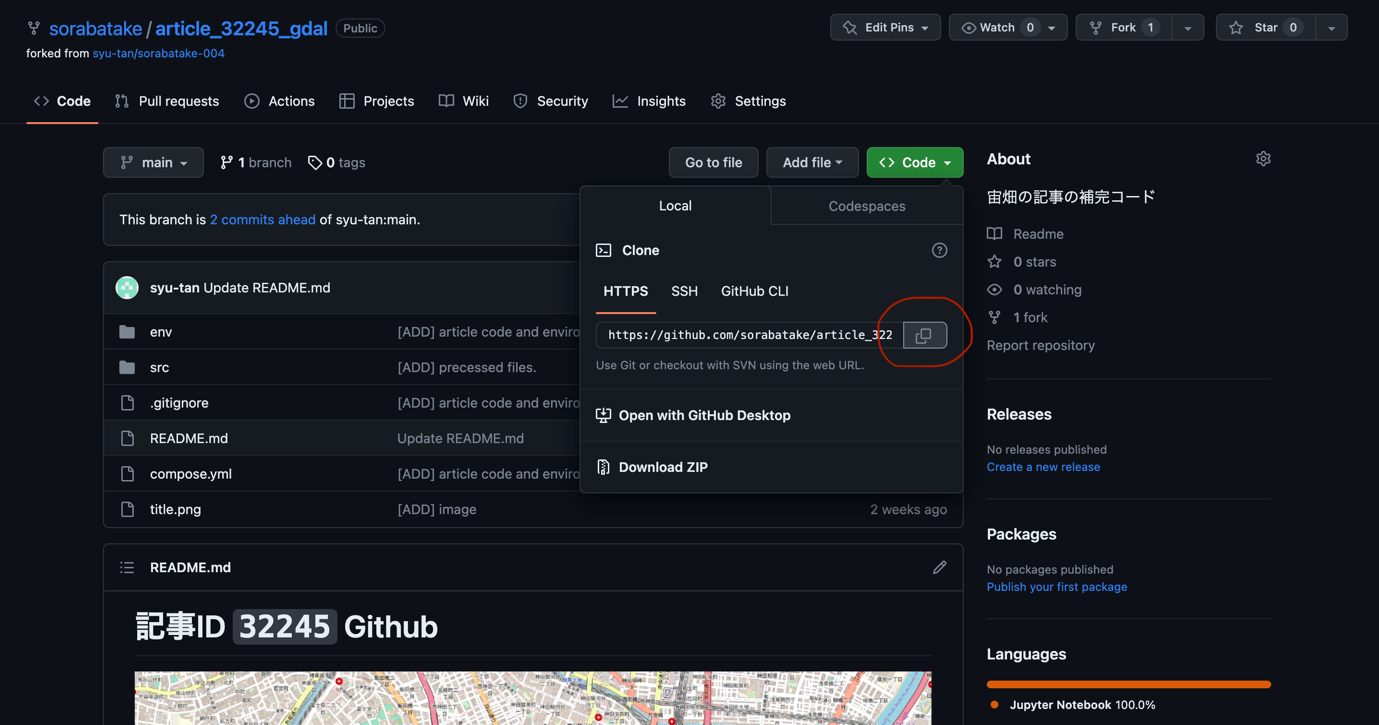Click the orange language bar

click(x=1129, y=684)
